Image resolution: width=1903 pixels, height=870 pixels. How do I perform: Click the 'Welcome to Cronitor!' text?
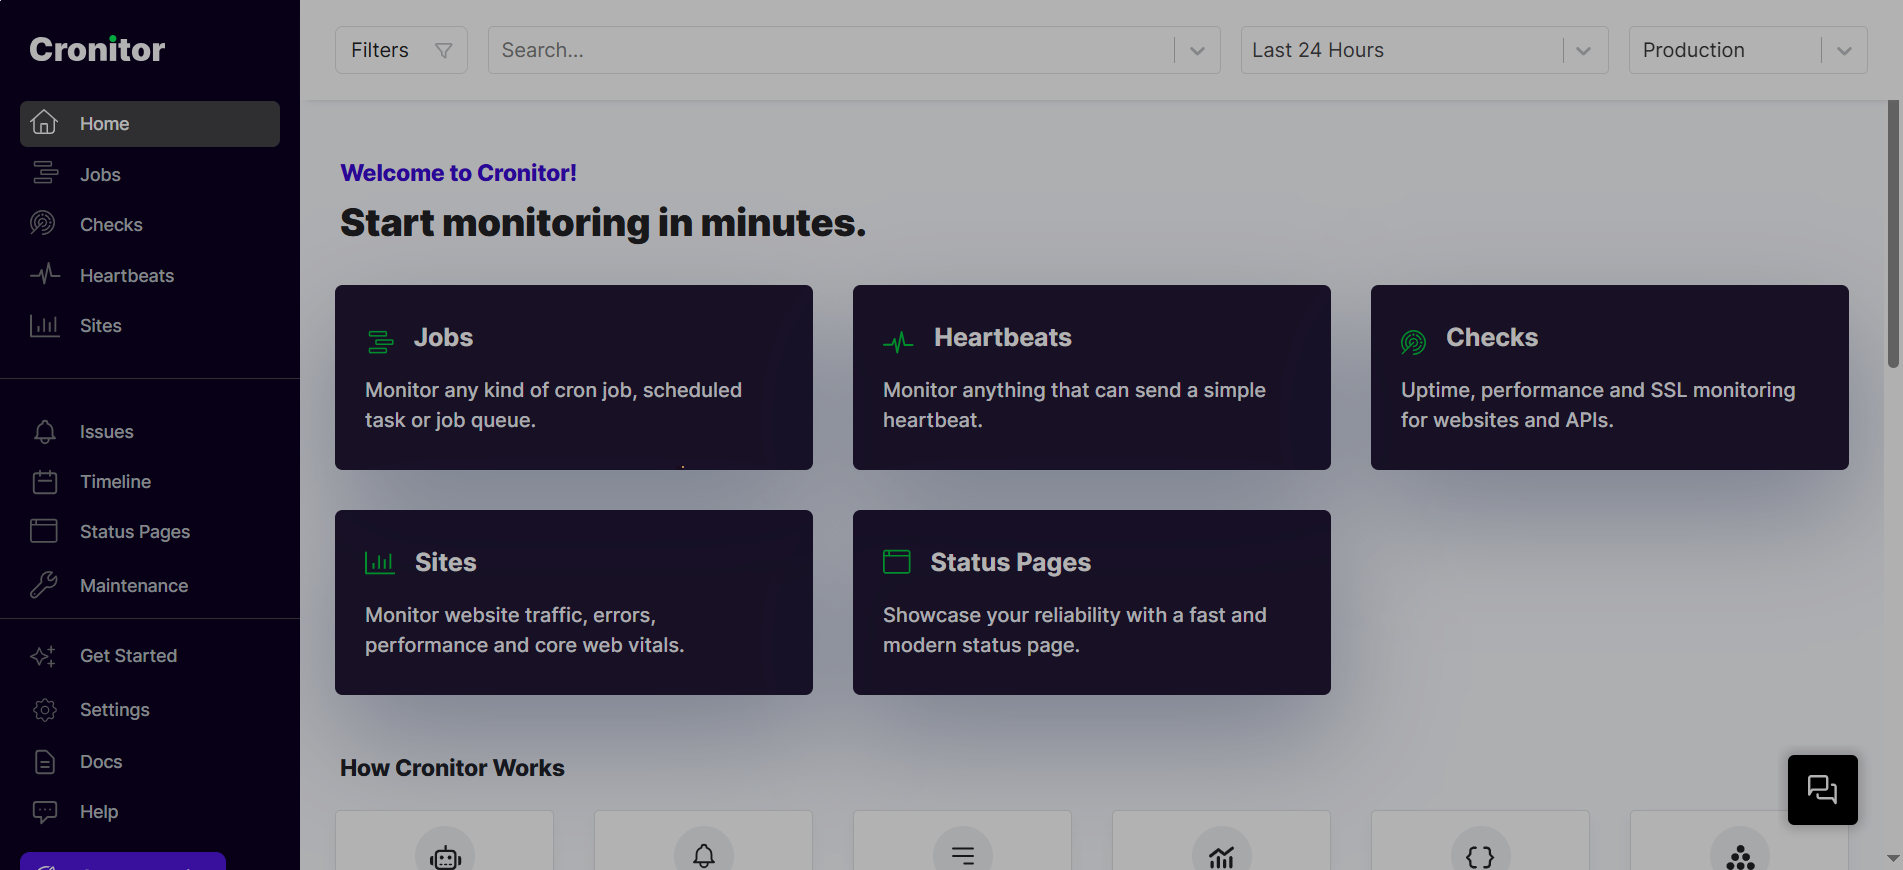(x=458, y=173)
